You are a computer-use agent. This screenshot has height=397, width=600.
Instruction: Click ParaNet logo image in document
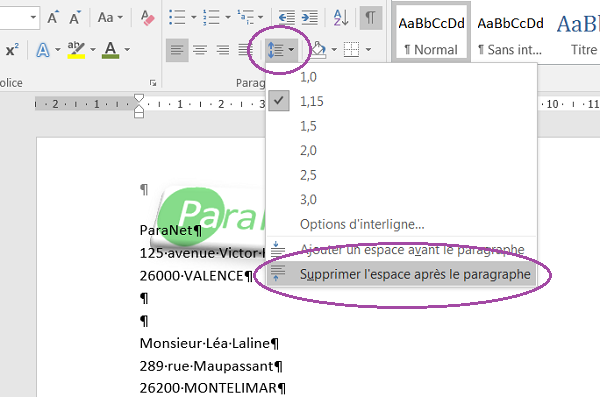[209, 216]
